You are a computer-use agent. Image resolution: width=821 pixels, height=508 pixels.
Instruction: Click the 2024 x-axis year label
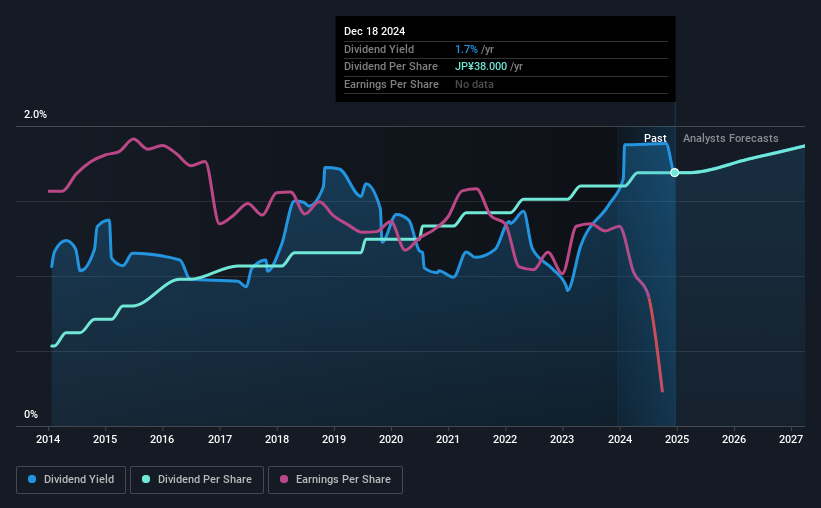point(619,439)
